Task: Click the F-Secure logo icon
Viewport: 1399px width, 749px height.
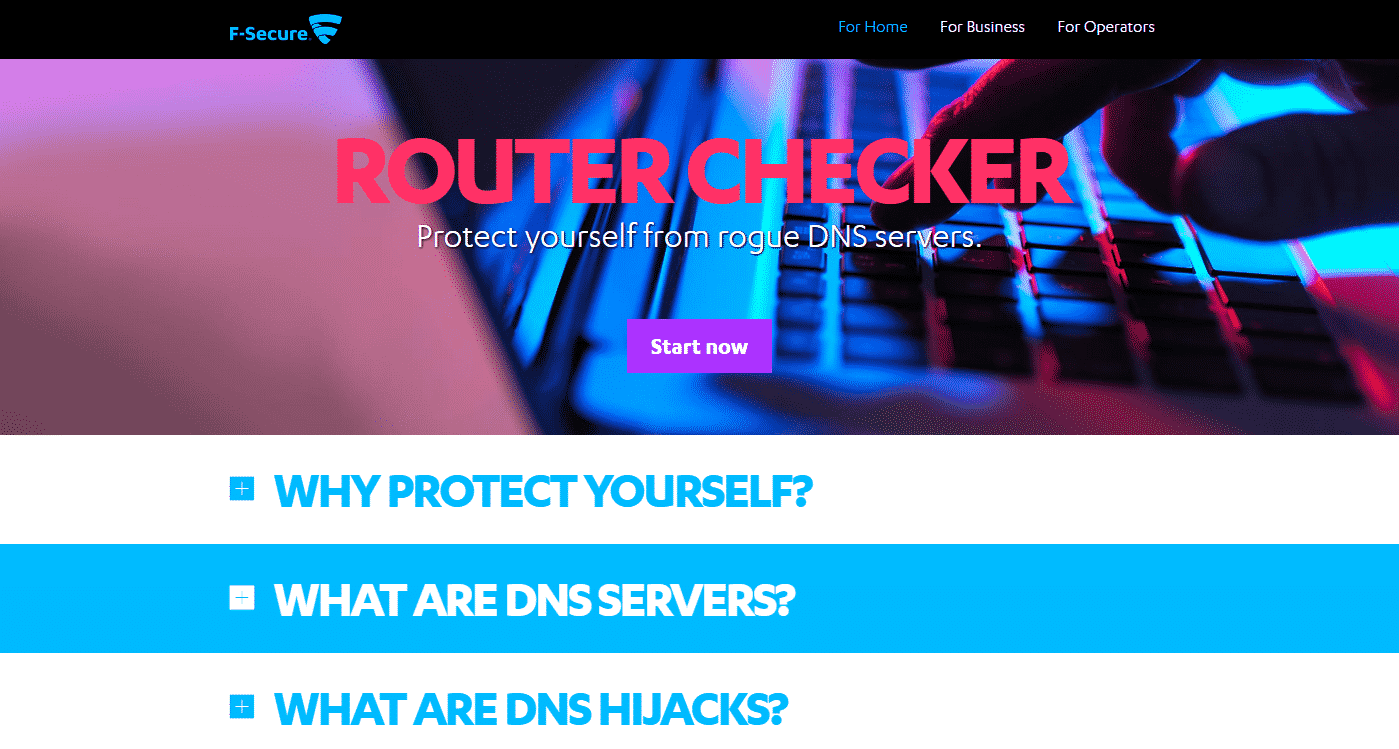Action: click(326, 29)
